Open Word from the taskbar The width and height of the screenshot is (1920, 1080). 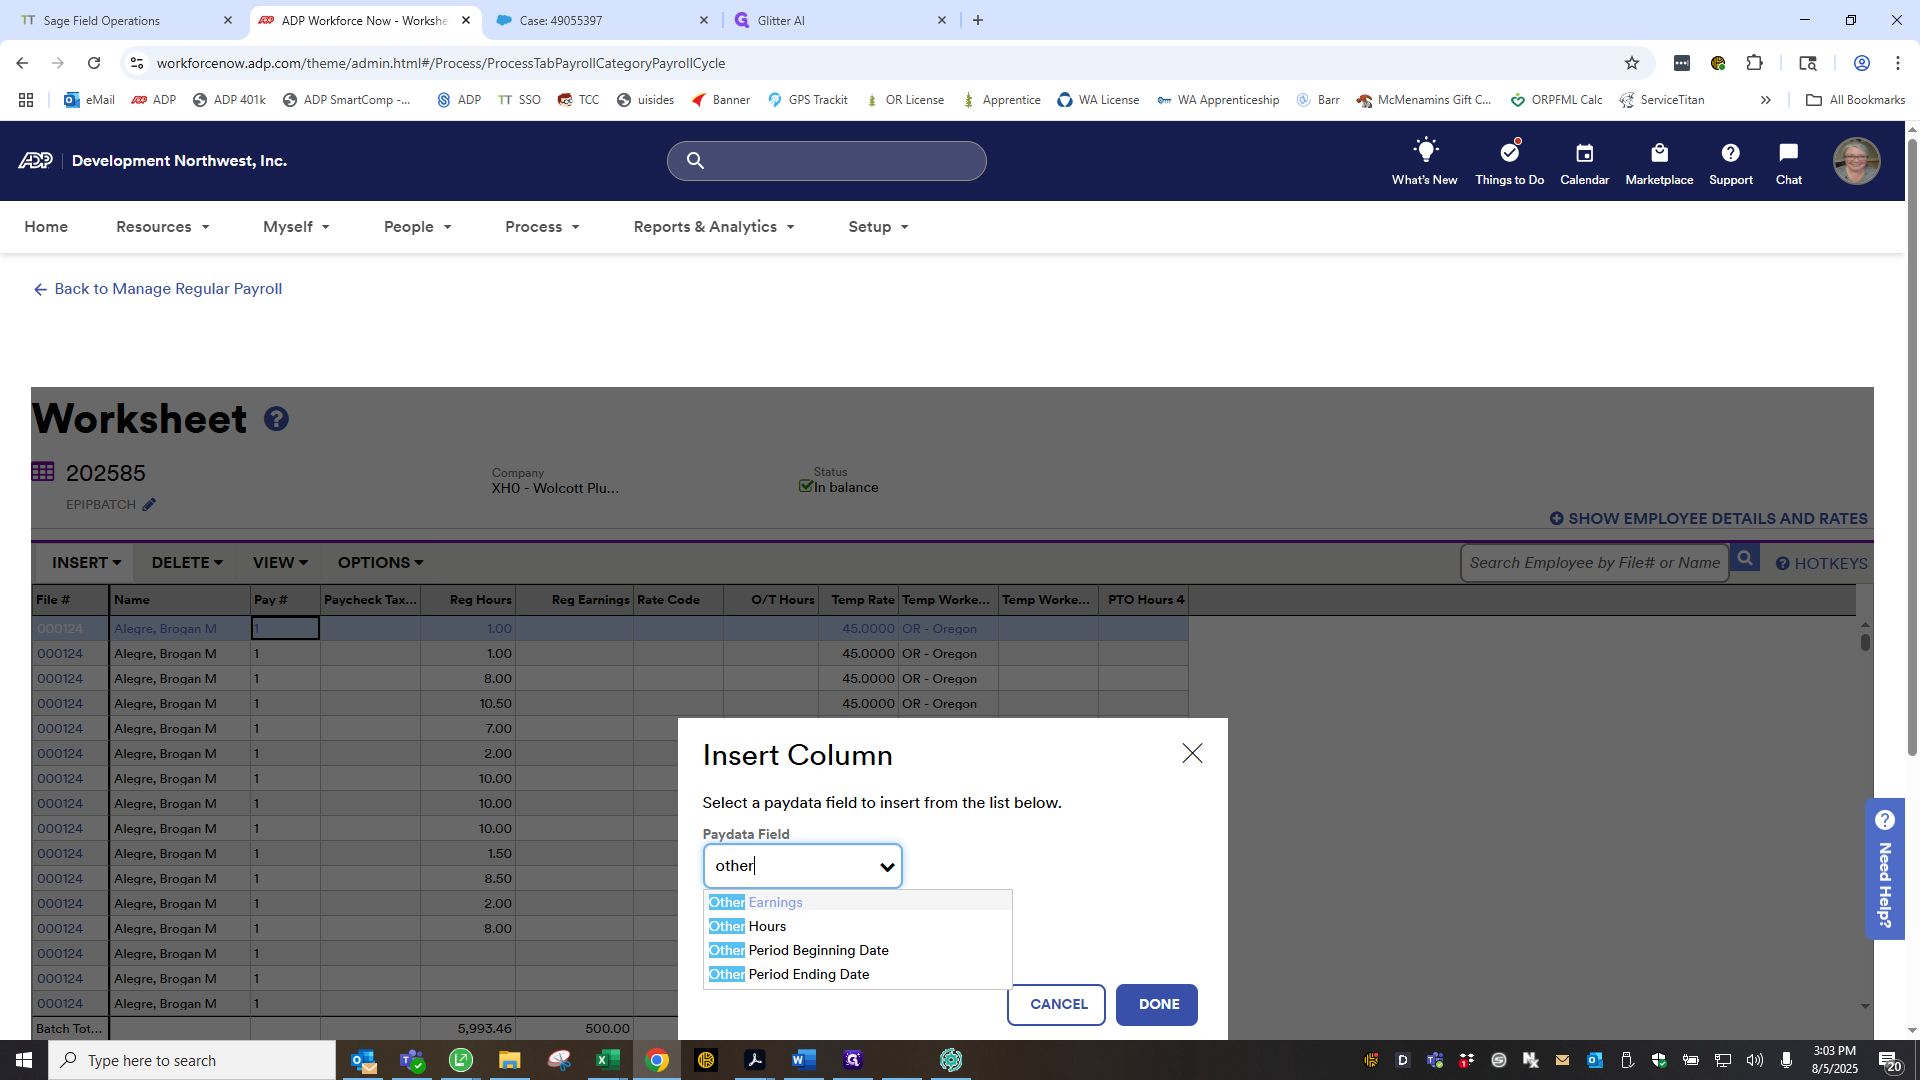click(x=803, y=1060)
